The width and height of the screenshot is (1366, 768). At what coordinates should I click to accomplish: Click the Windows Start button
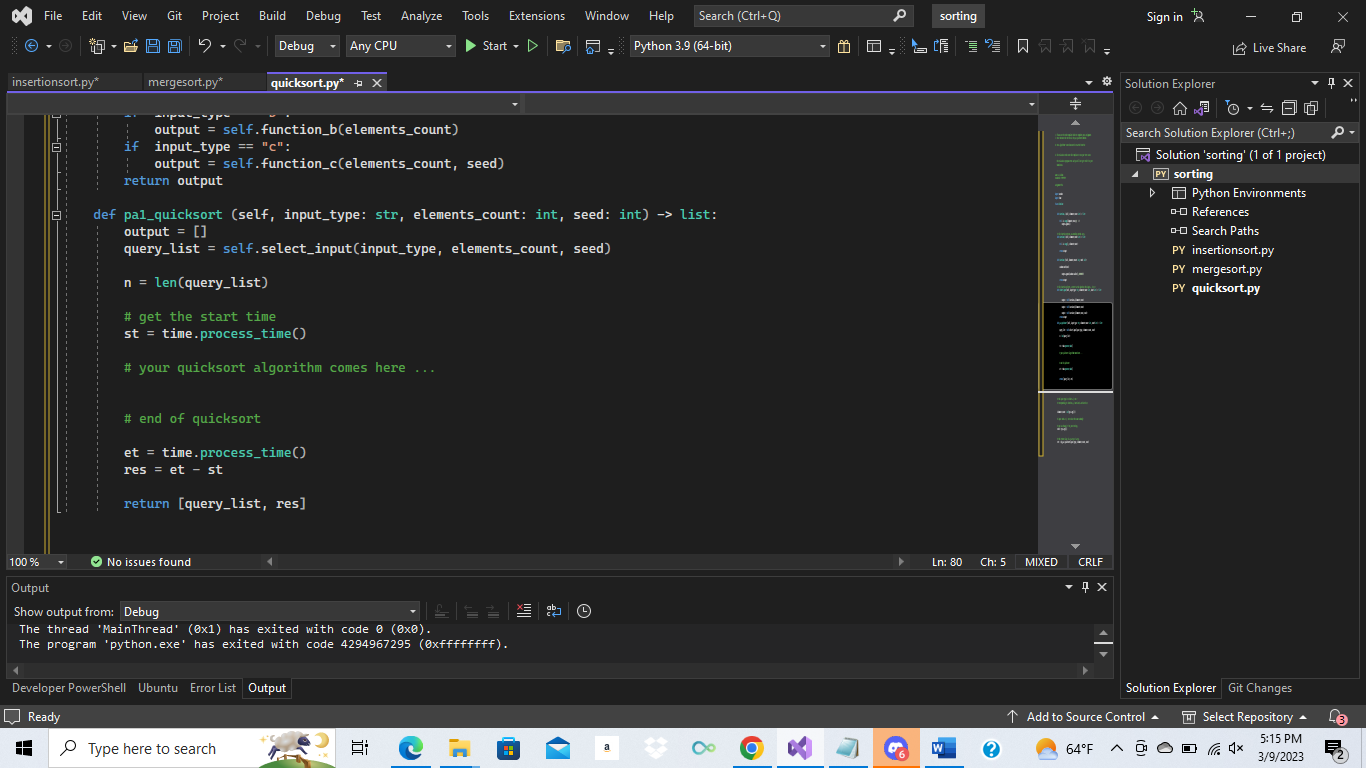pyautogui.click(x=24, y=748)
